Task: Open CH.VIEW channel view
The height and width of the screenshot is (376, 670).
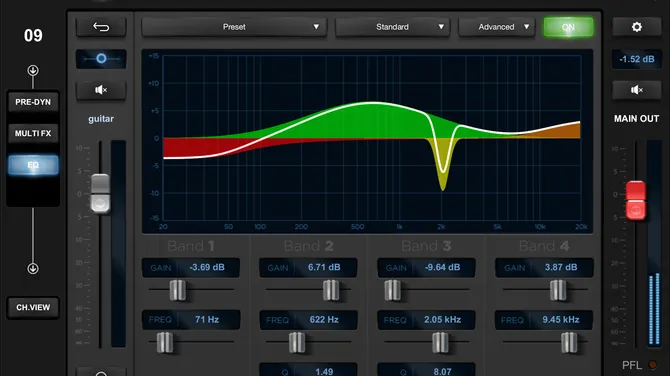Action: (x=33, y=307)
